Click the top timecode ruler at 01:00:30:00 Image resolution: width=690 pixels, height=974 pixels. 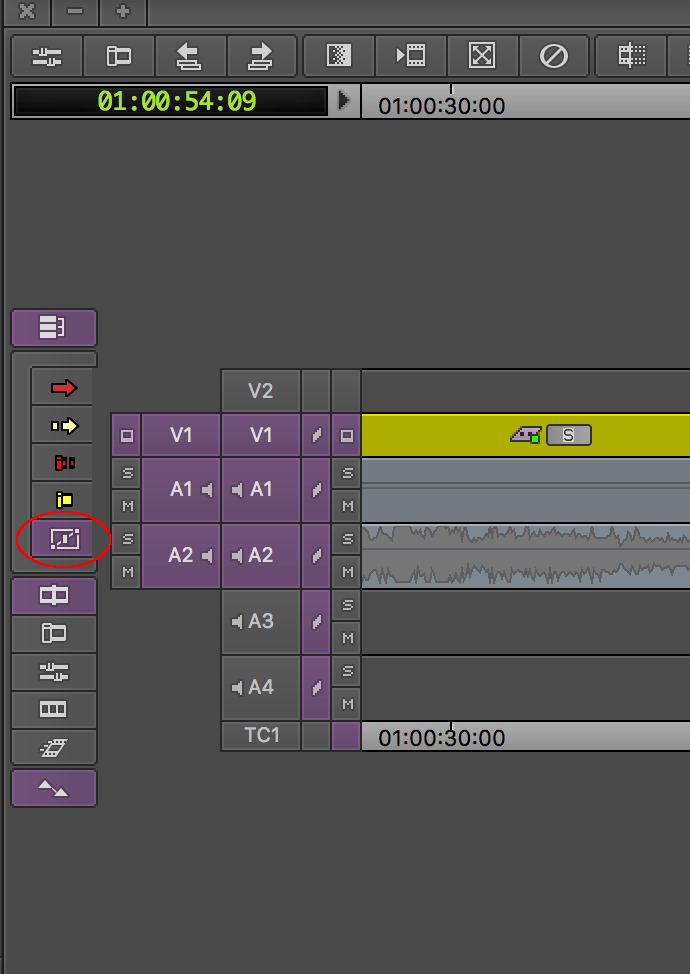(441, 106)
